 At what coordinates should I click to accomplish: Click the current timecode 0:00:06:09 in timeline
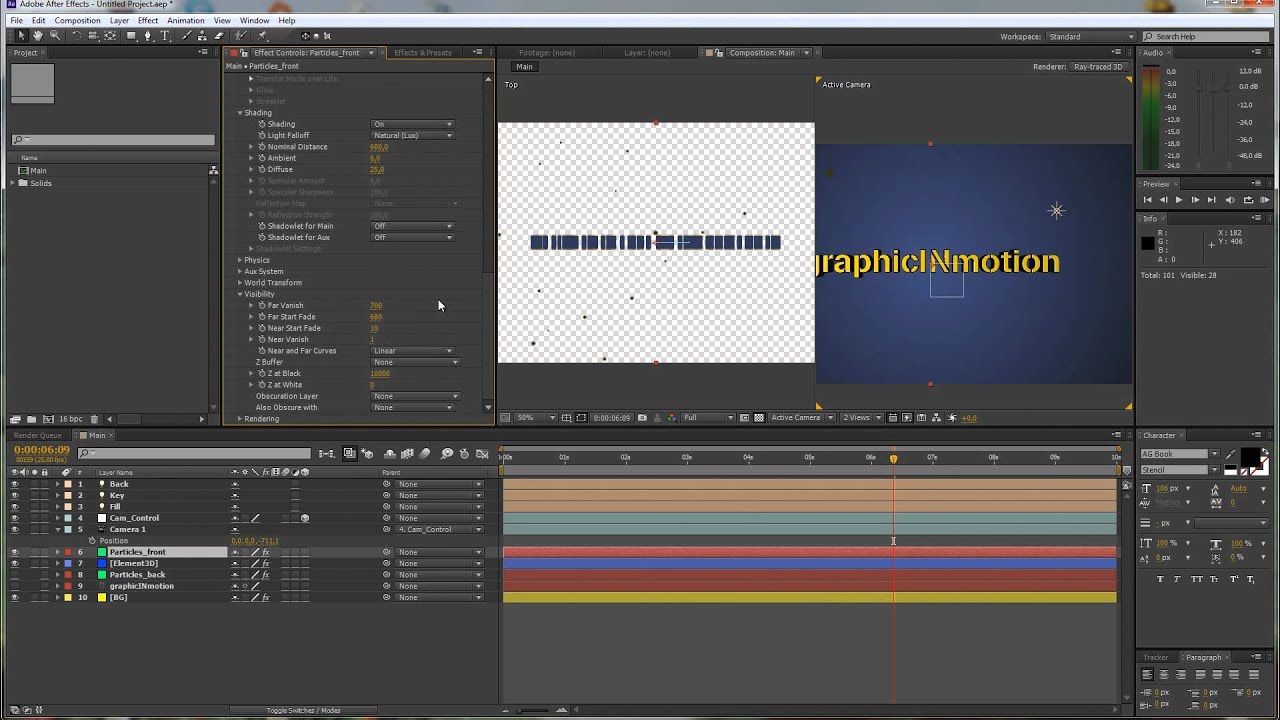coord(42,450)
